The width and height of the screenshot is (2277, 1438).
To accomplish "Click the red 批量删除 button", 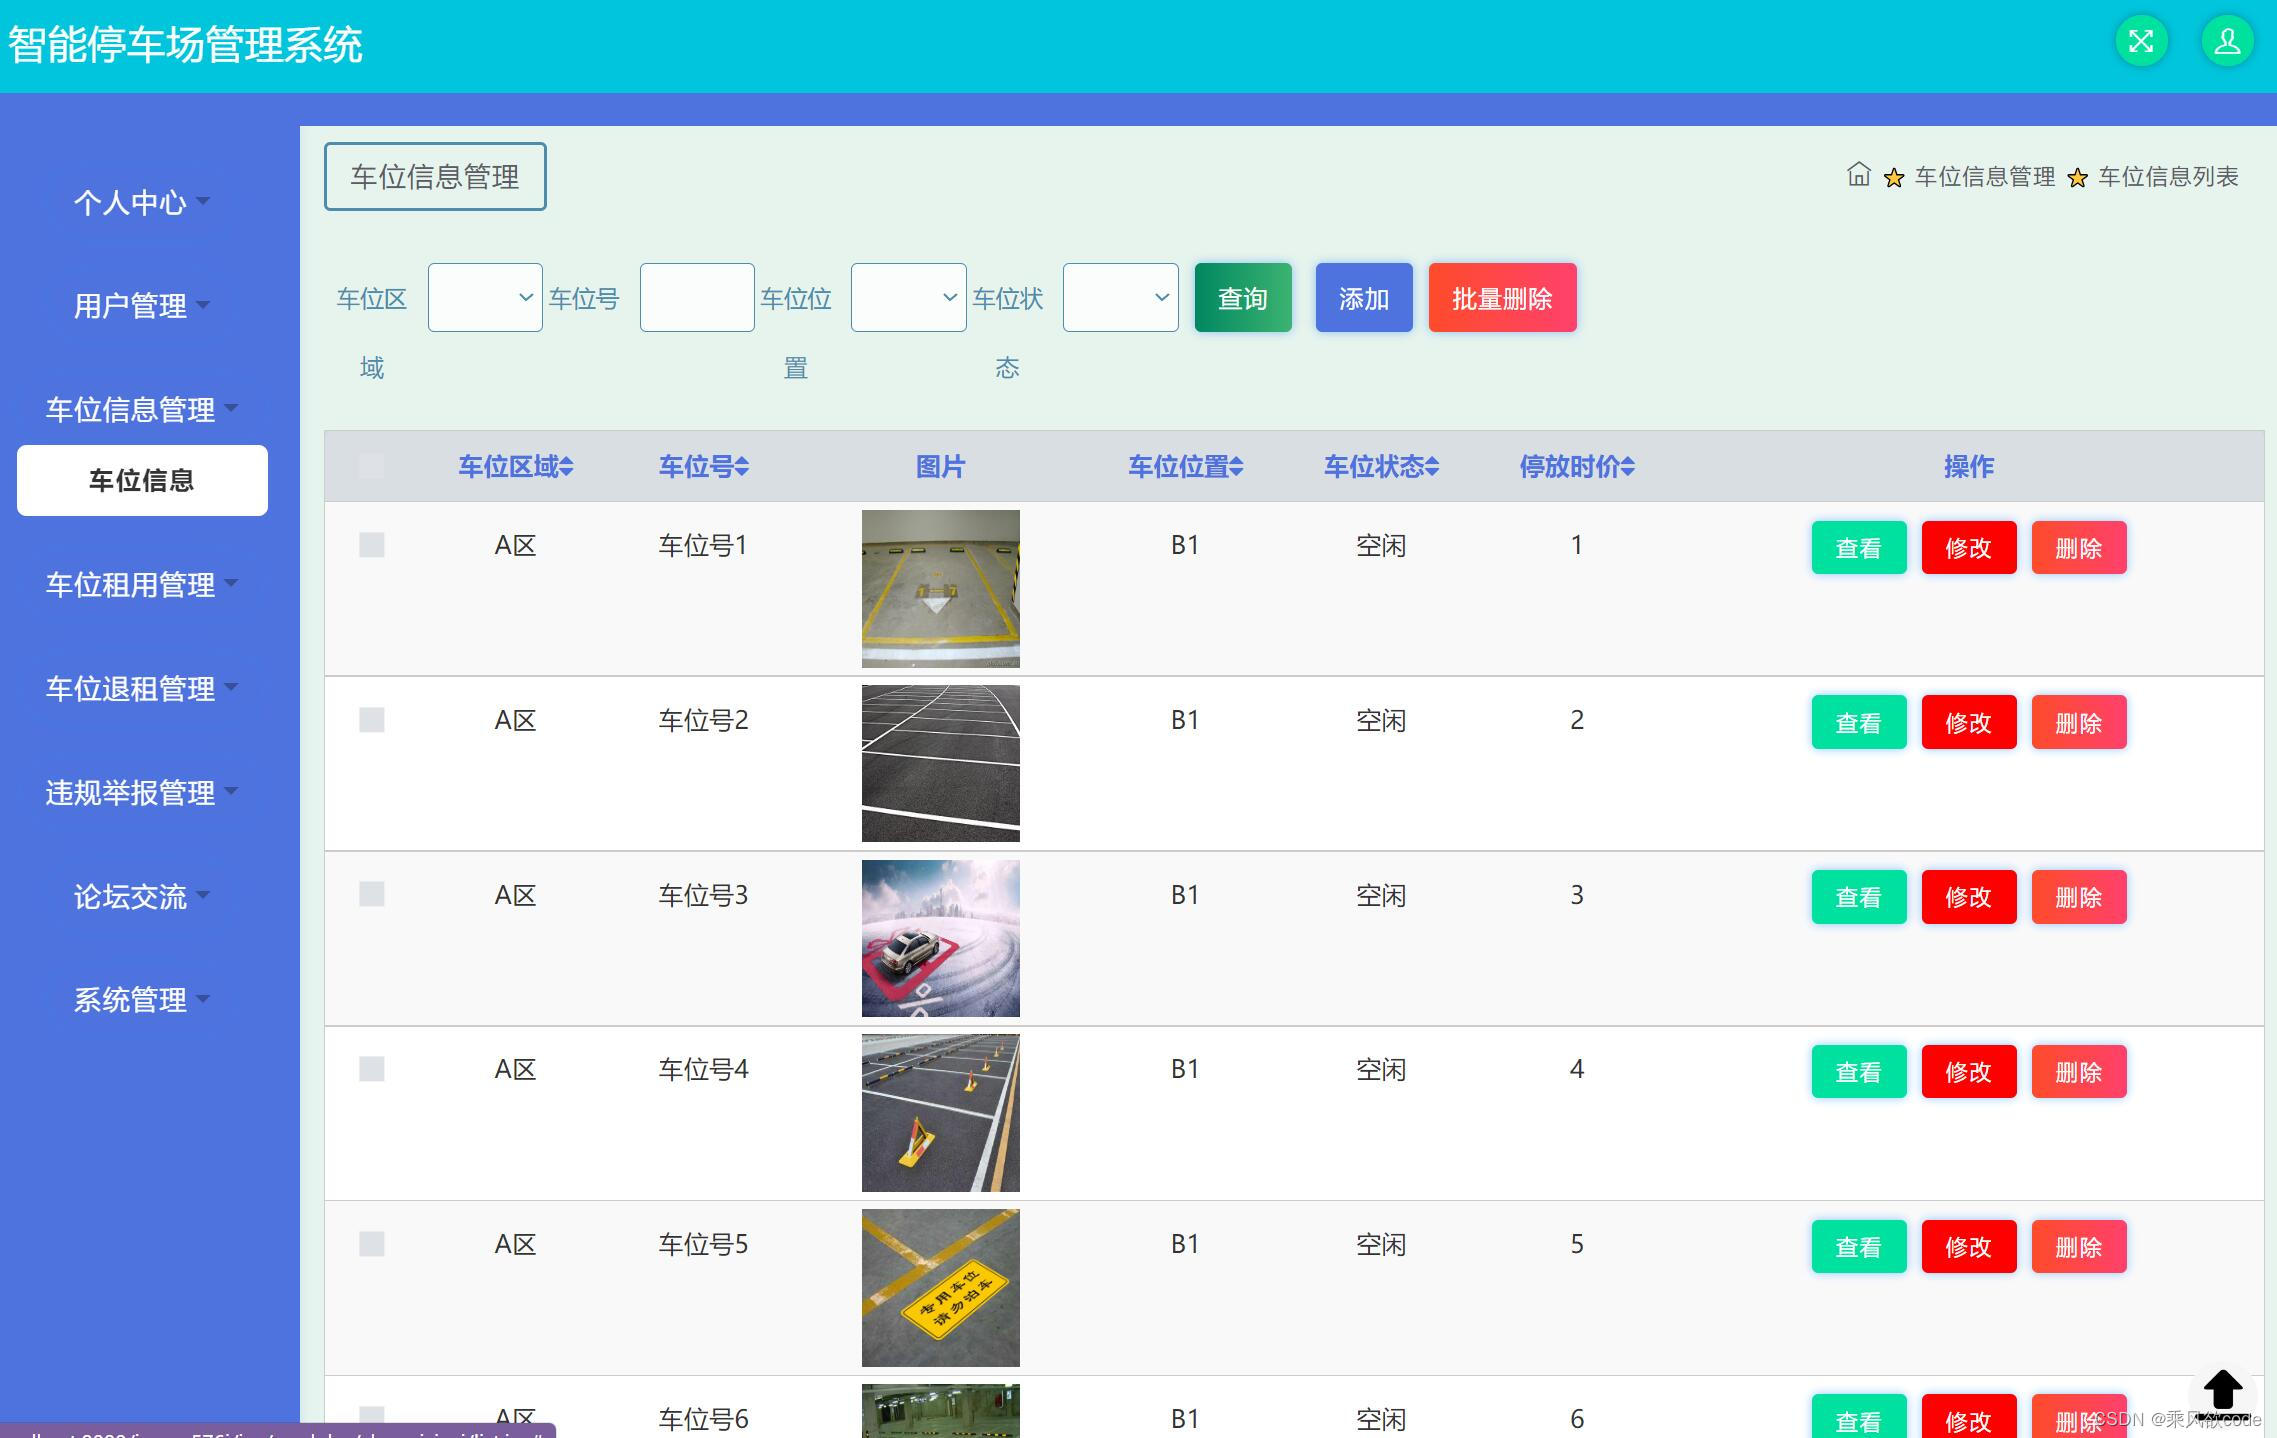I will 1502,298.
